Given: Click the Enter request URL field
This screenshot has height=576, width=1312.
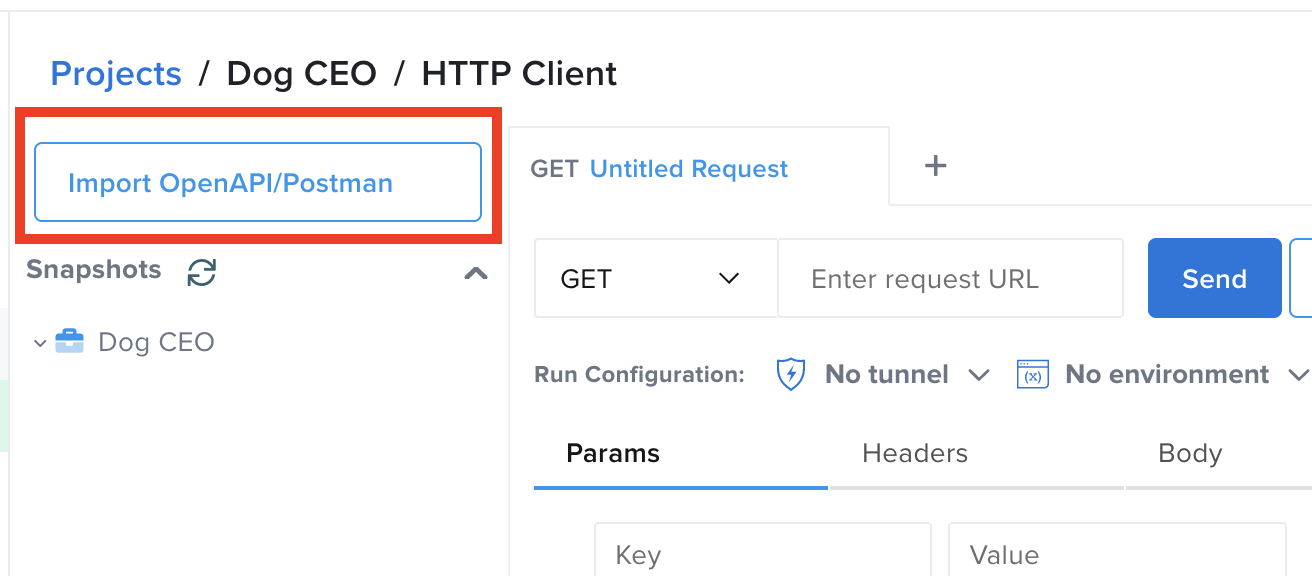Looking at the screenshot, I should point(950,278).
